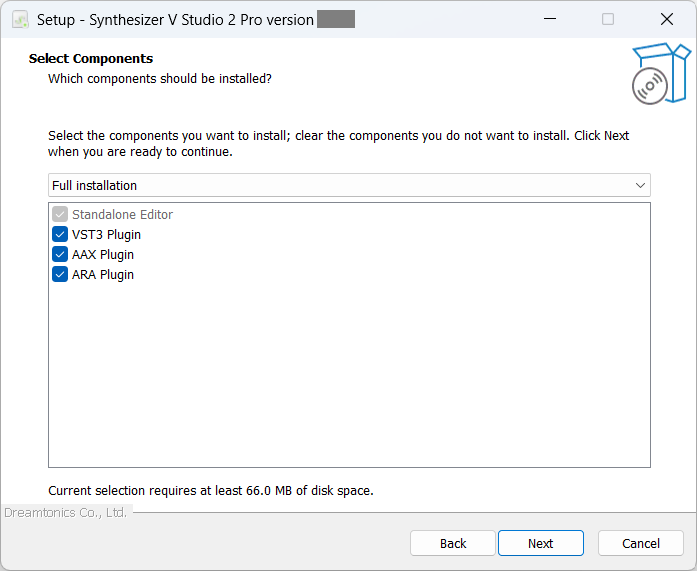Uncheck the AAX Plugin checkbox
Screen dimensions: 697x571
pos(60,254)
